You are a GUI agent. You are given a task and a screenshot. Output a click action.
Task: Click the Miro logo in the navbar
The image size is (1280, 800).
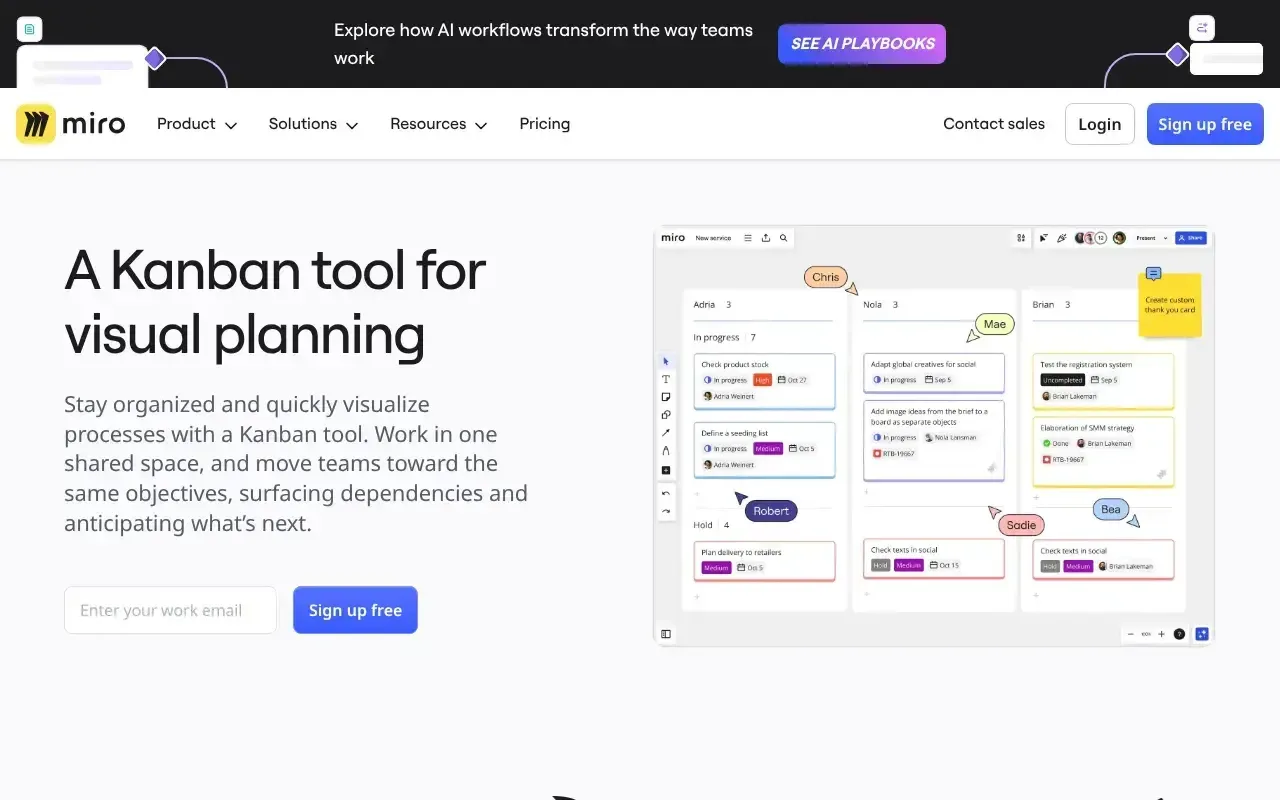[x=71, y=124]
